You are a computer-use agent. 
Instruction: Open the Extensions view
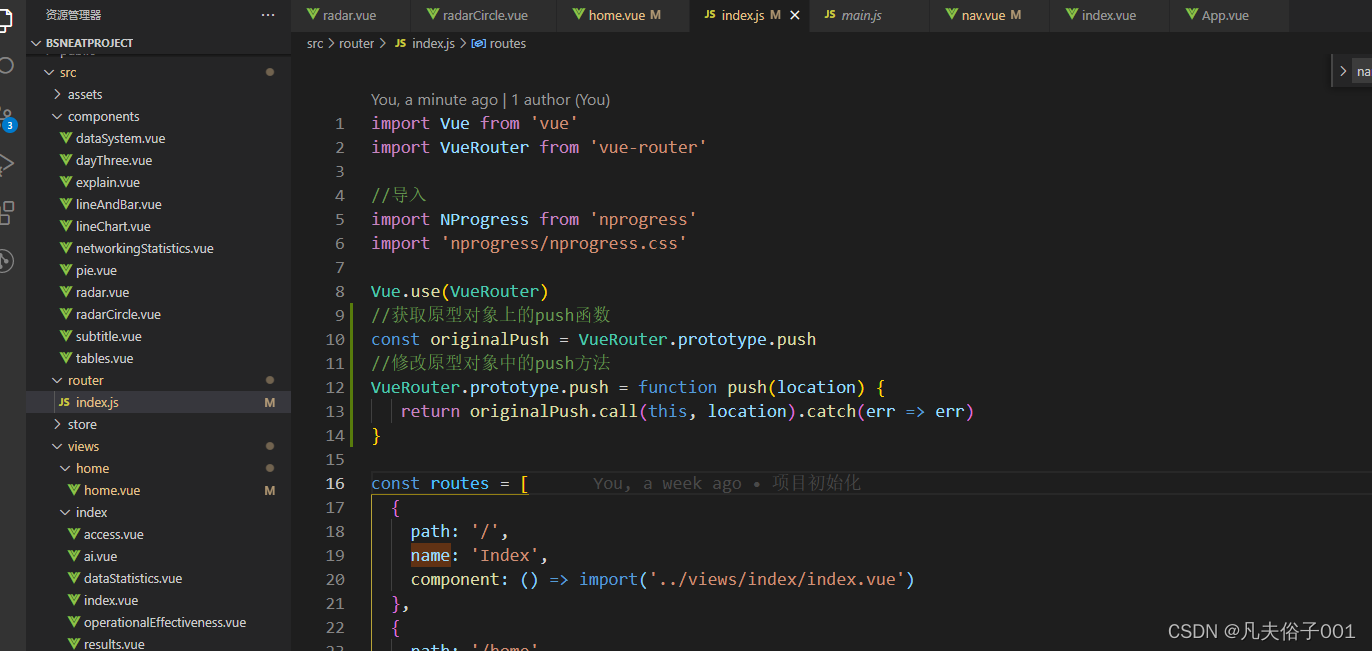[6, 212]
